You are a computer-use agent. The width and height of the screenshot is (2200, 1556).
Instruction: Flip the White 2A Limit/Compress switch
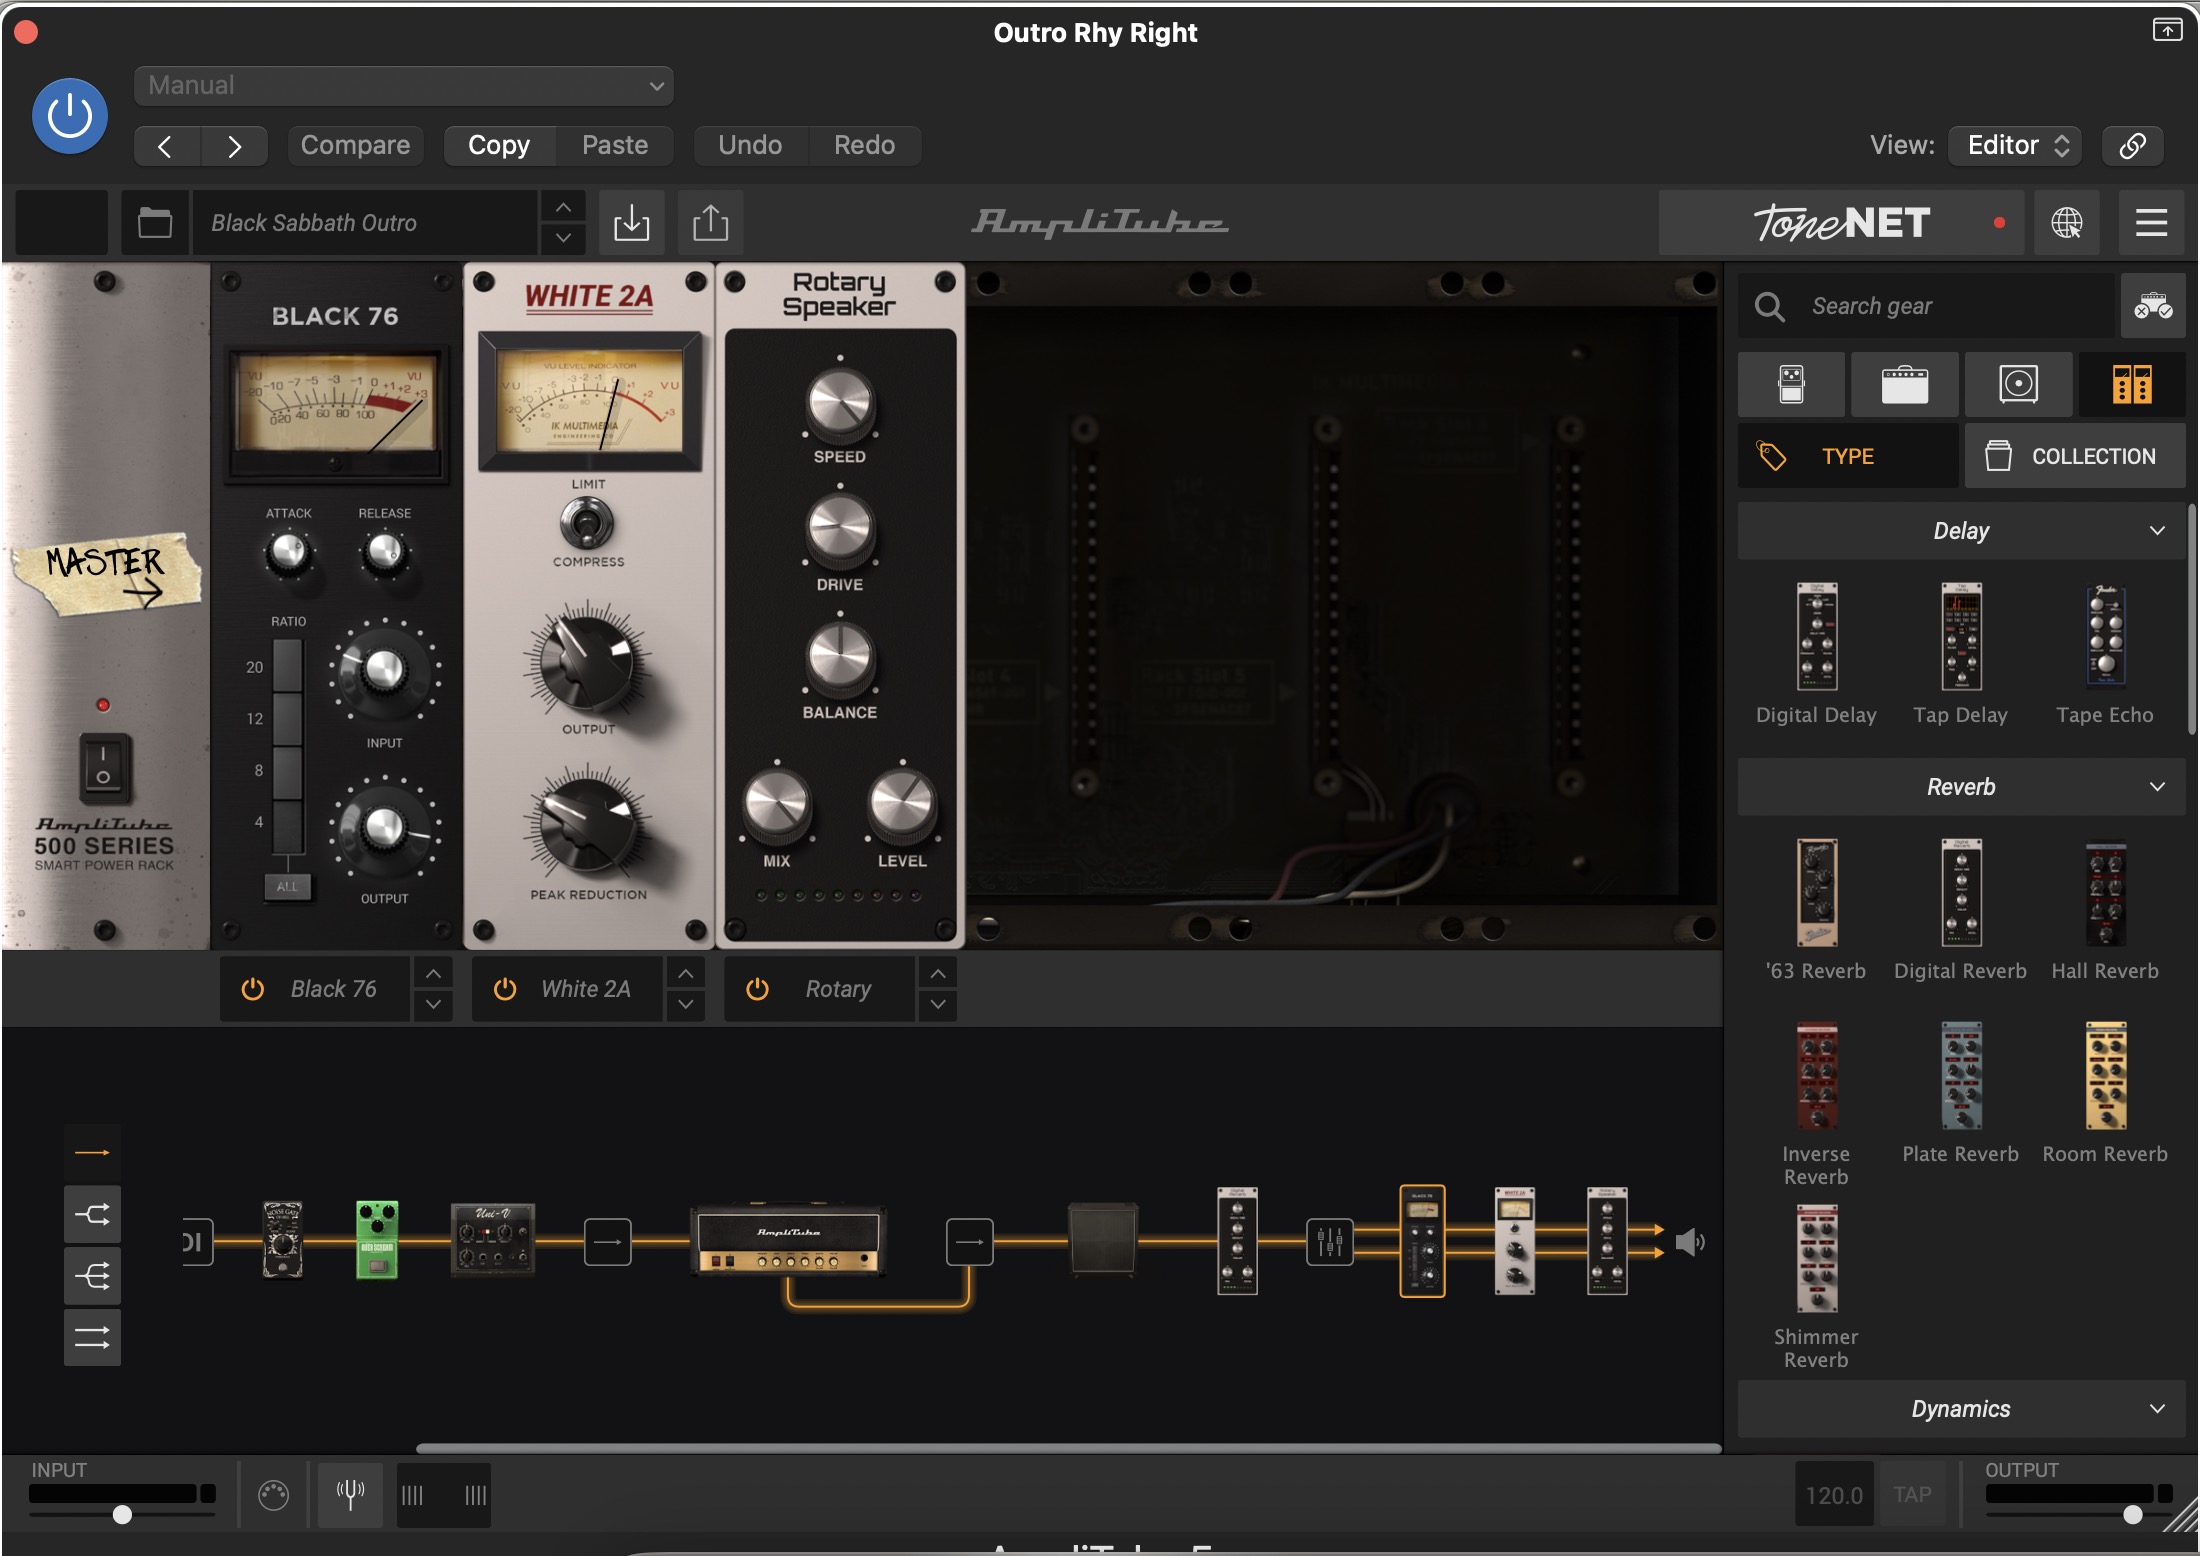point(587,522)
